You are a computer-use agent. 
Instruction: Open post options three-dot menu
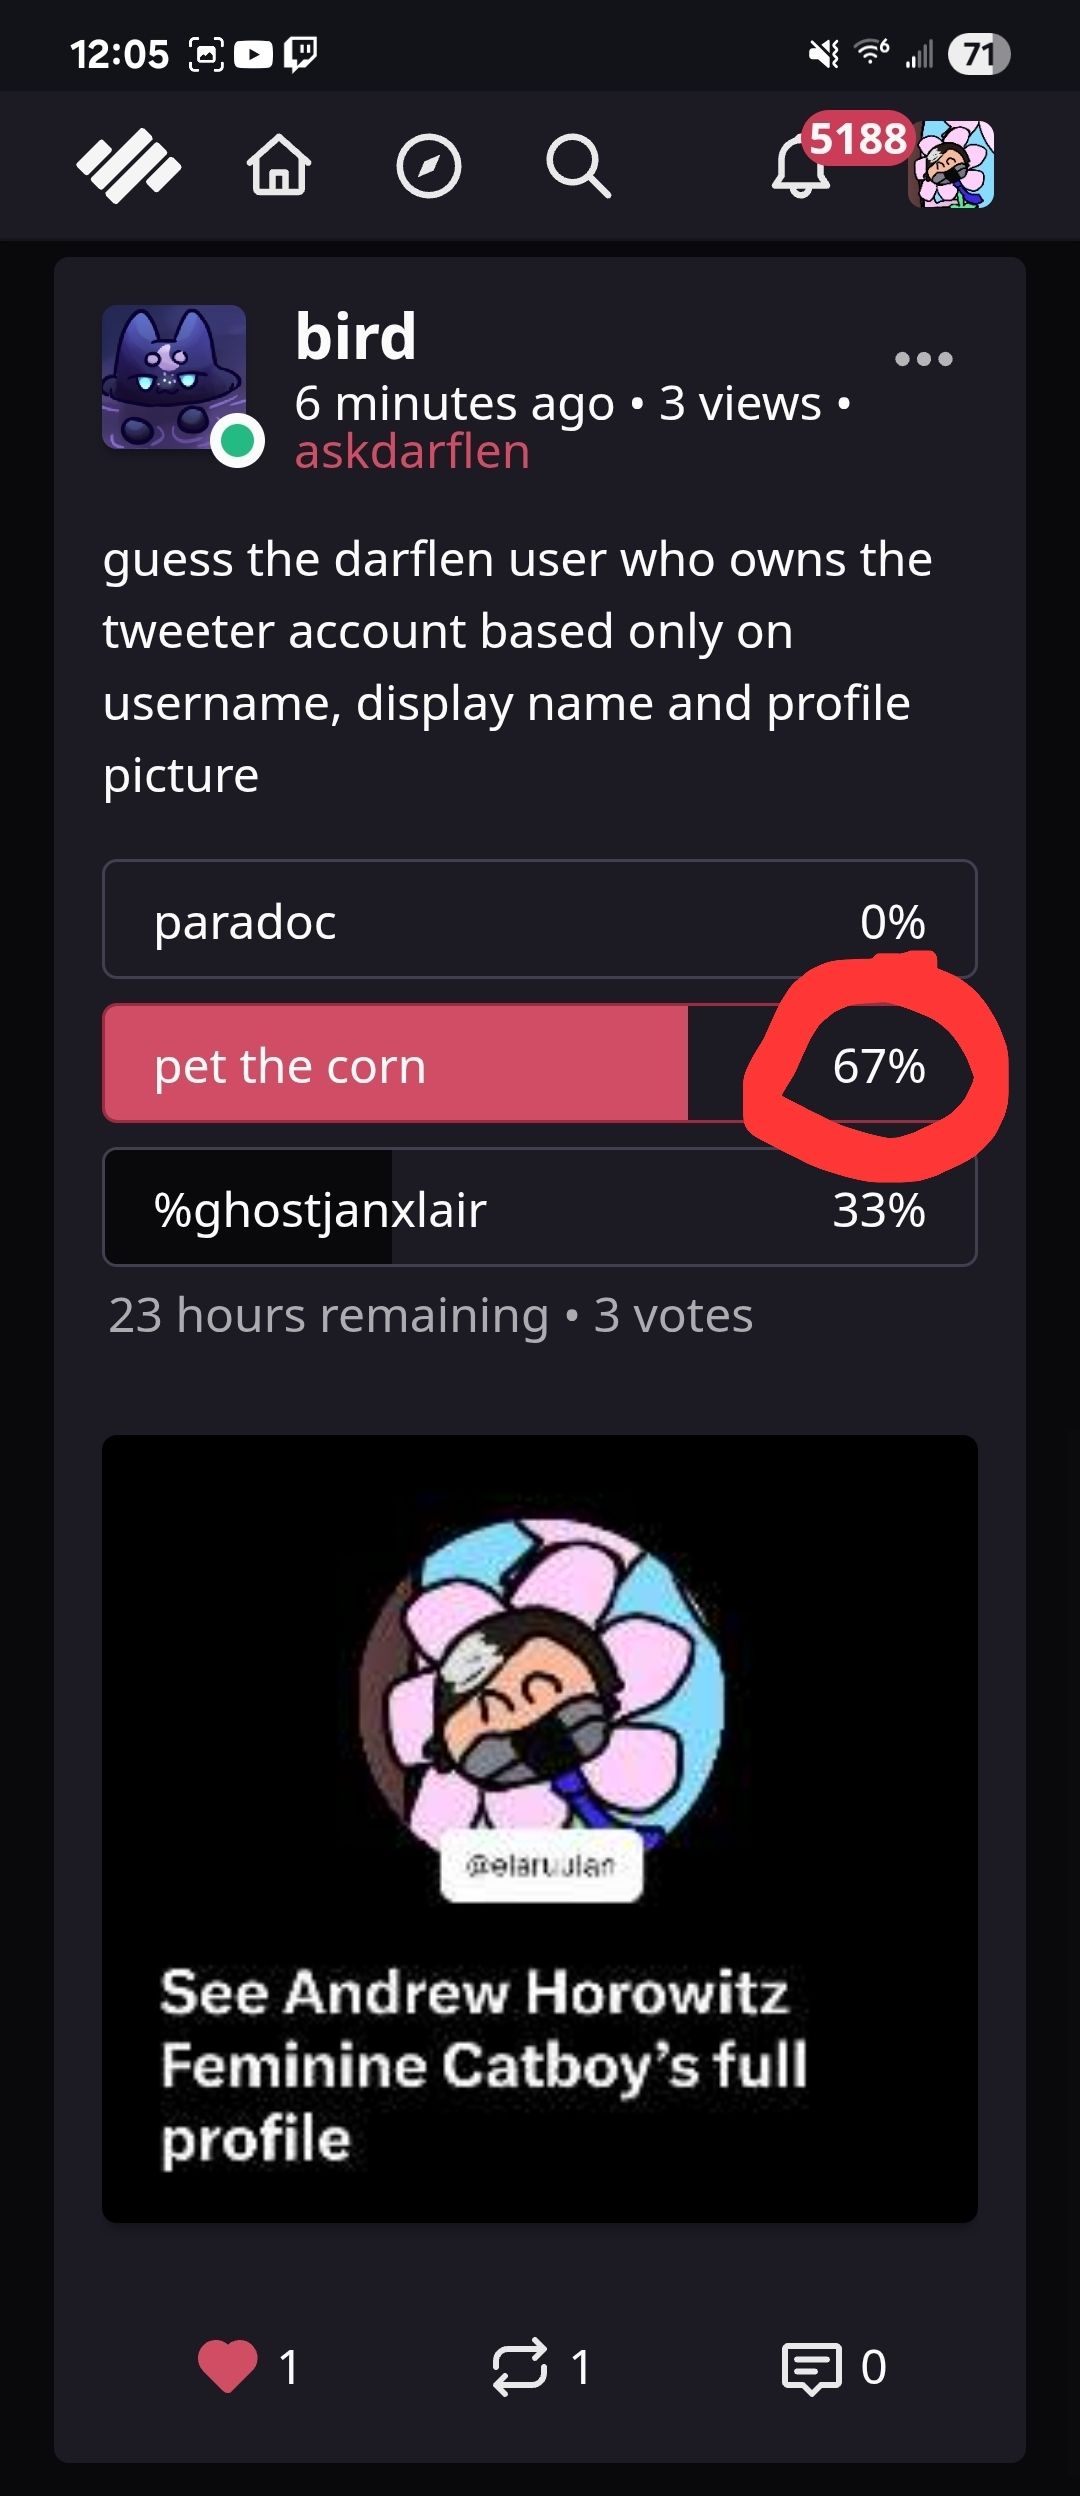(x=923, y=359)
